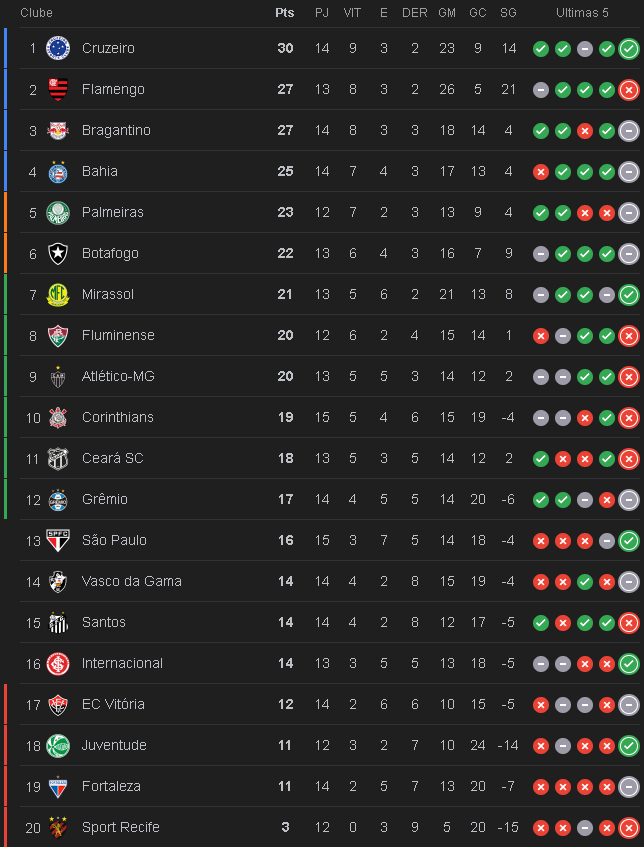Open the Vasco da Gama link
Viewport: 644px width, 847px height.
[x=132, y=581]
